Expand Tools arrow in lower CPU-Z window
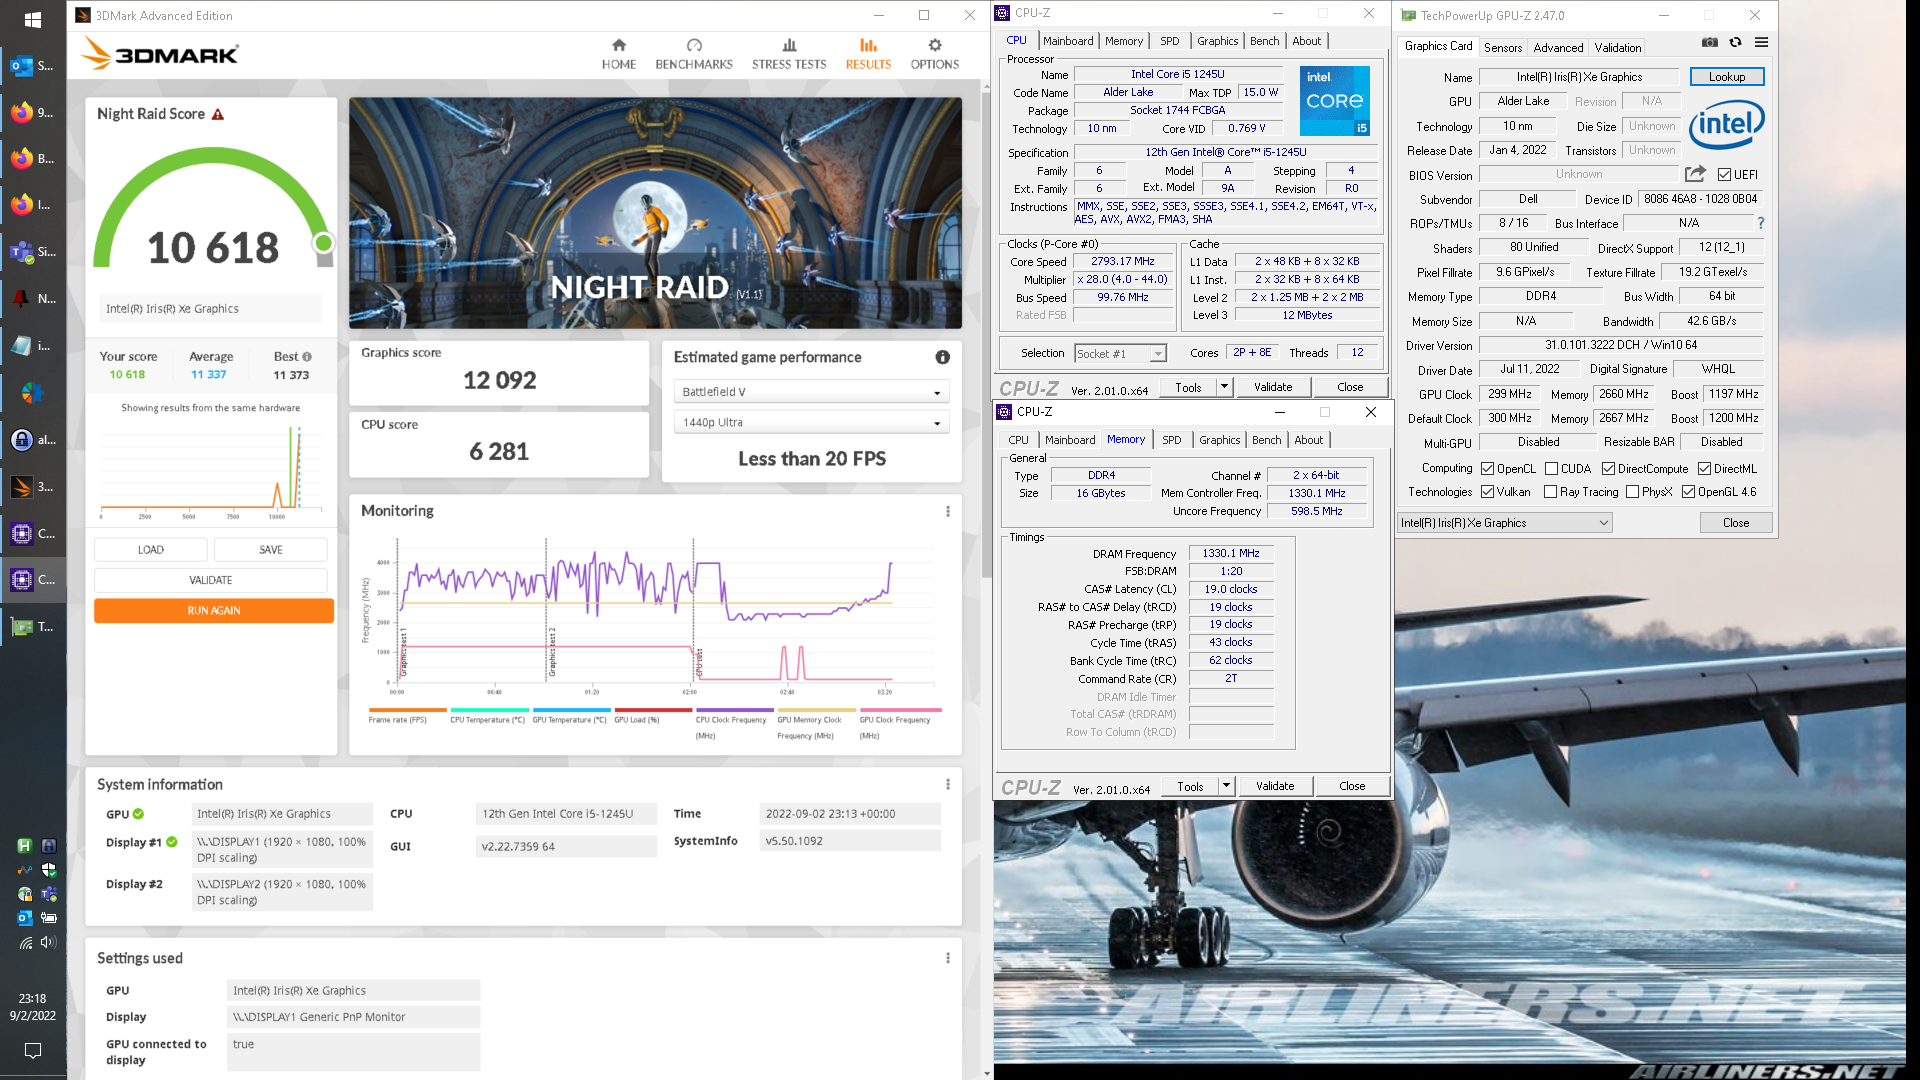1920x1080 pixels. point(1226,786)
